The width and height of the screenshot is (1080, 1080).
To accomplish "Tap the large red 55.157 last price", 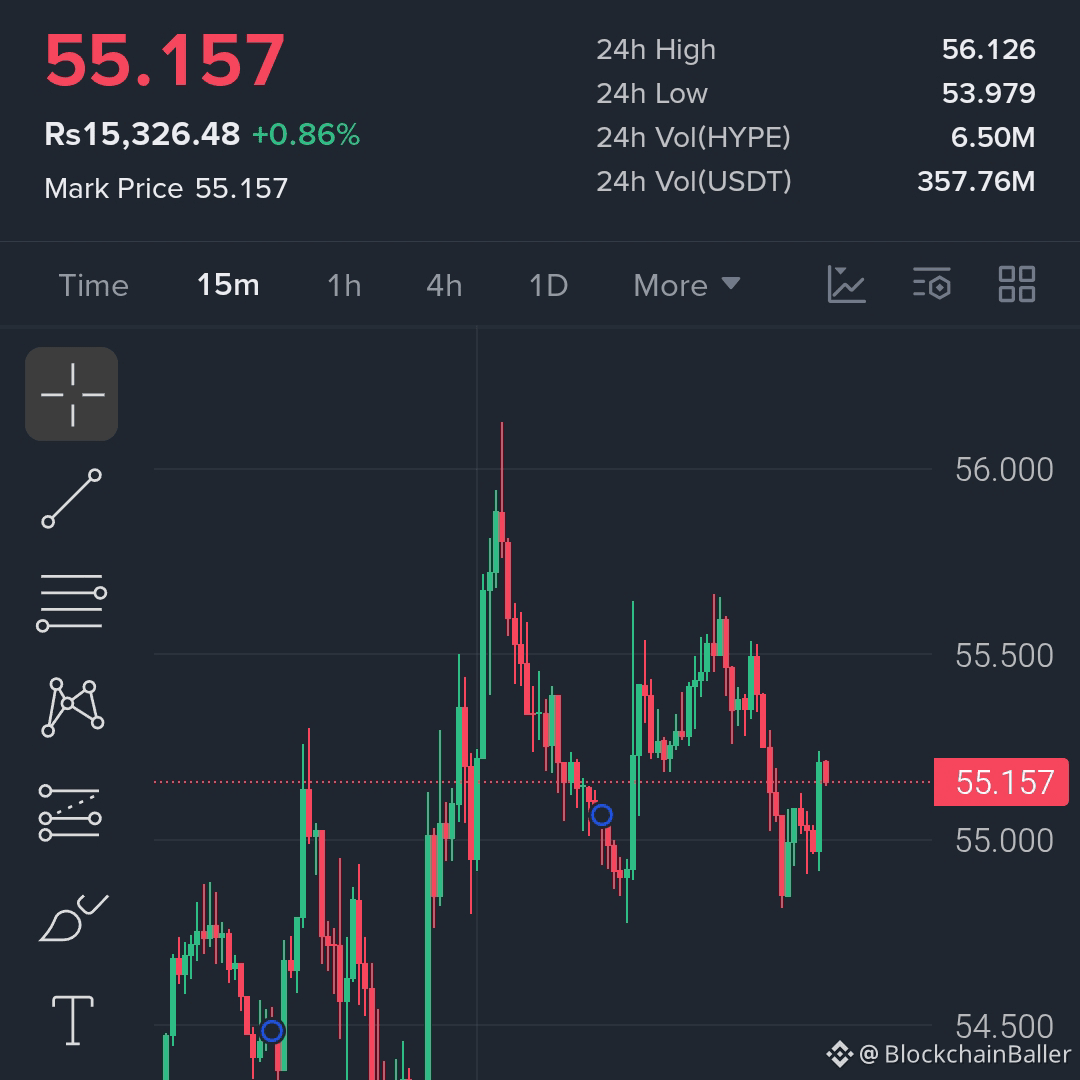I will pos(165,61).
